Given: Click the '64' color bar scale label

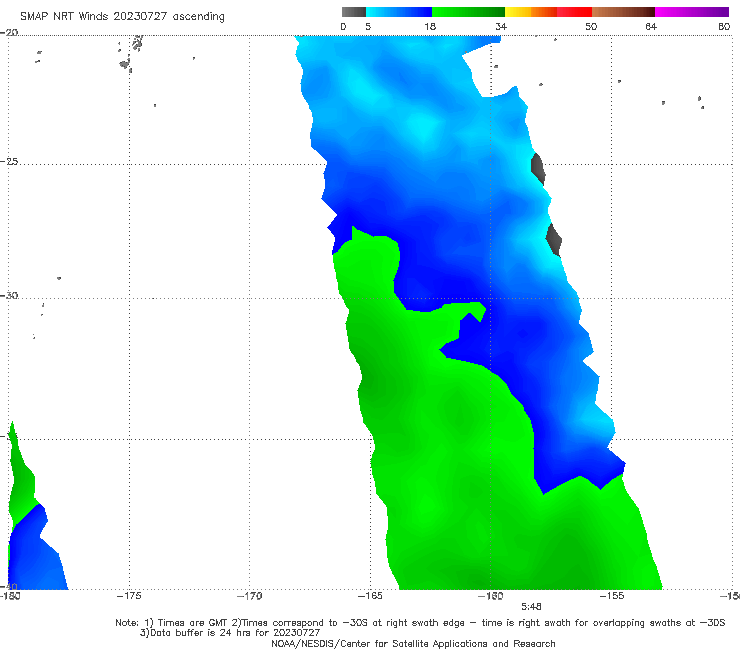Looking at the screenshot, I should click(x=651, y=27).
